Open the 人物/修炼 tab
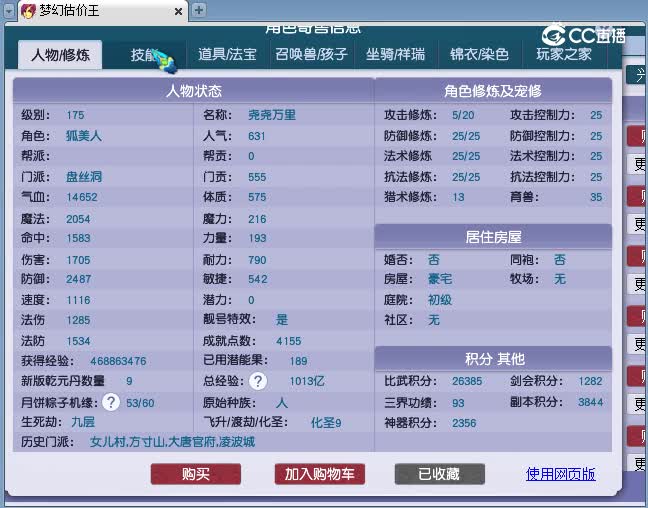Viewport: 648px width, 508px height. pos(60,55)
